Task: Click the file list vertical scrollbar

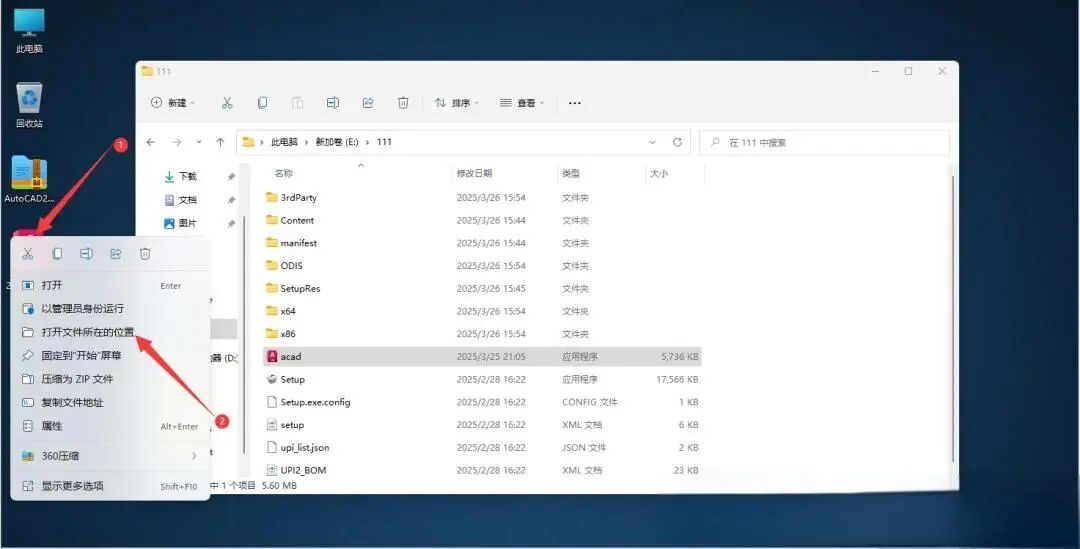Action: click(x=953, y=317)
